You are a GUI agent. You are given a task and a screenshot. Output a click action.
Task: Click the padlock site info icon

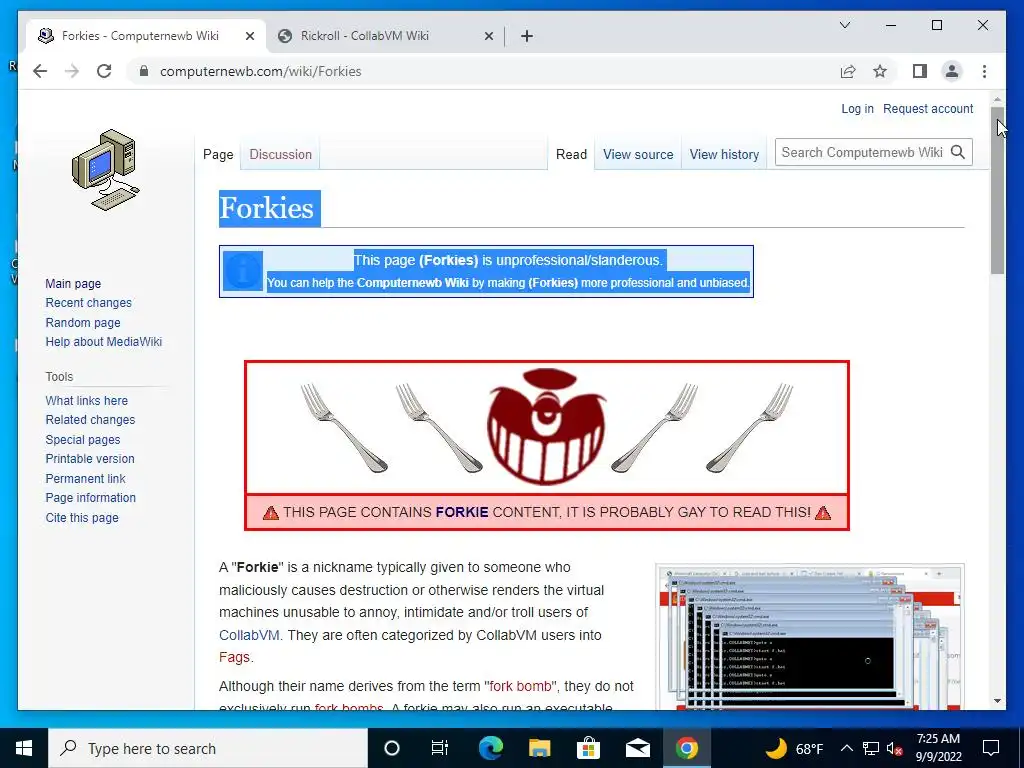[144, 71]
